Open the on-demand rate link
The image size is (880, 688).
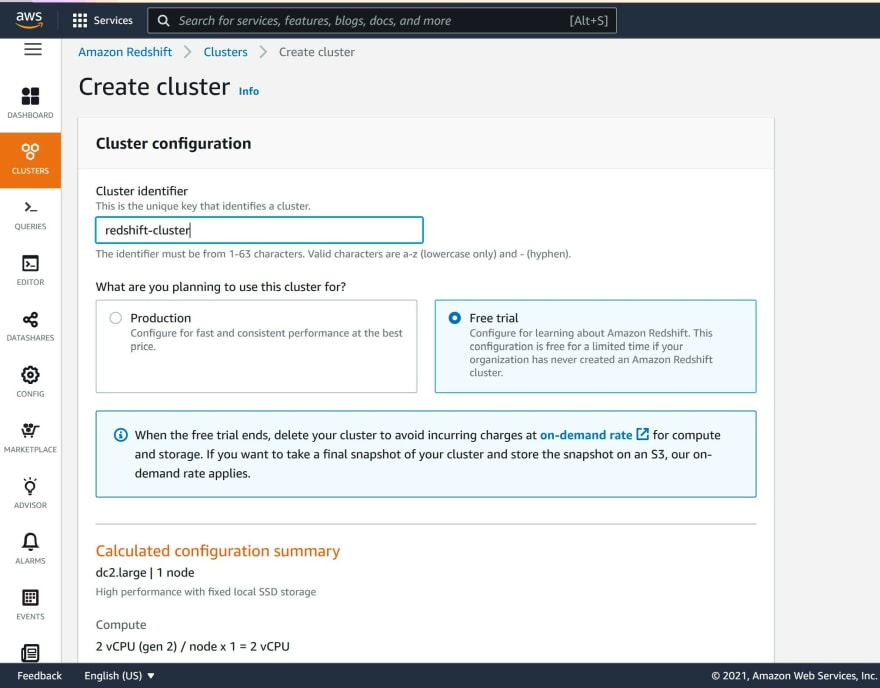(x=586, y=435)
